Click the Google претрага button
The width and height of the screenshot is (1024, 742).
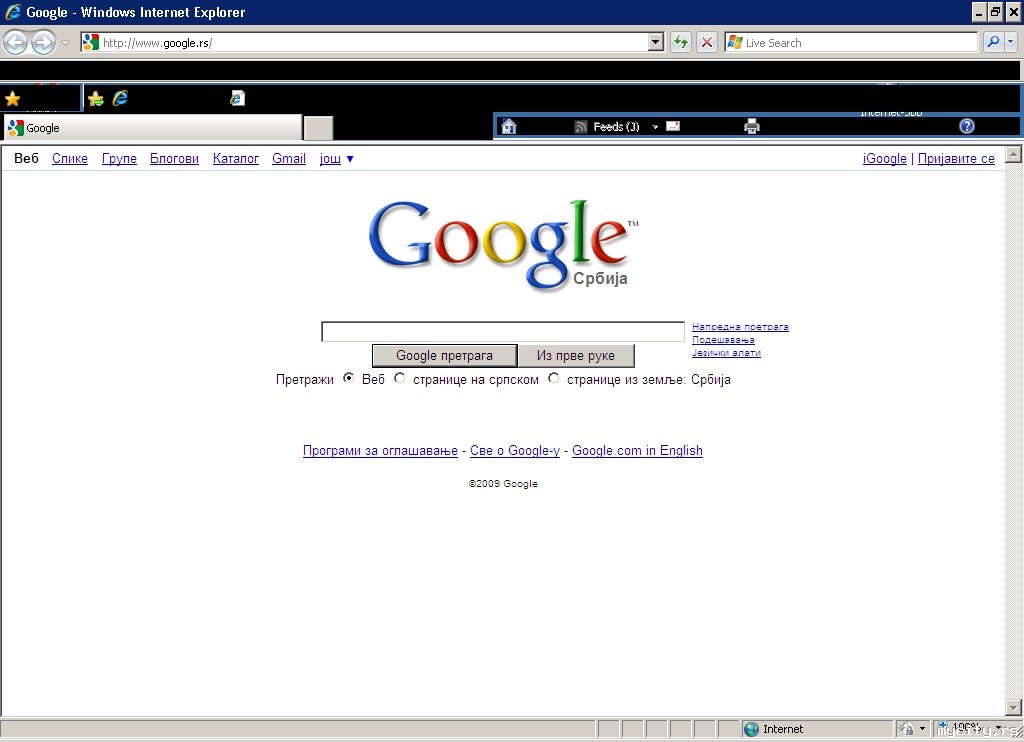point(444,356)
